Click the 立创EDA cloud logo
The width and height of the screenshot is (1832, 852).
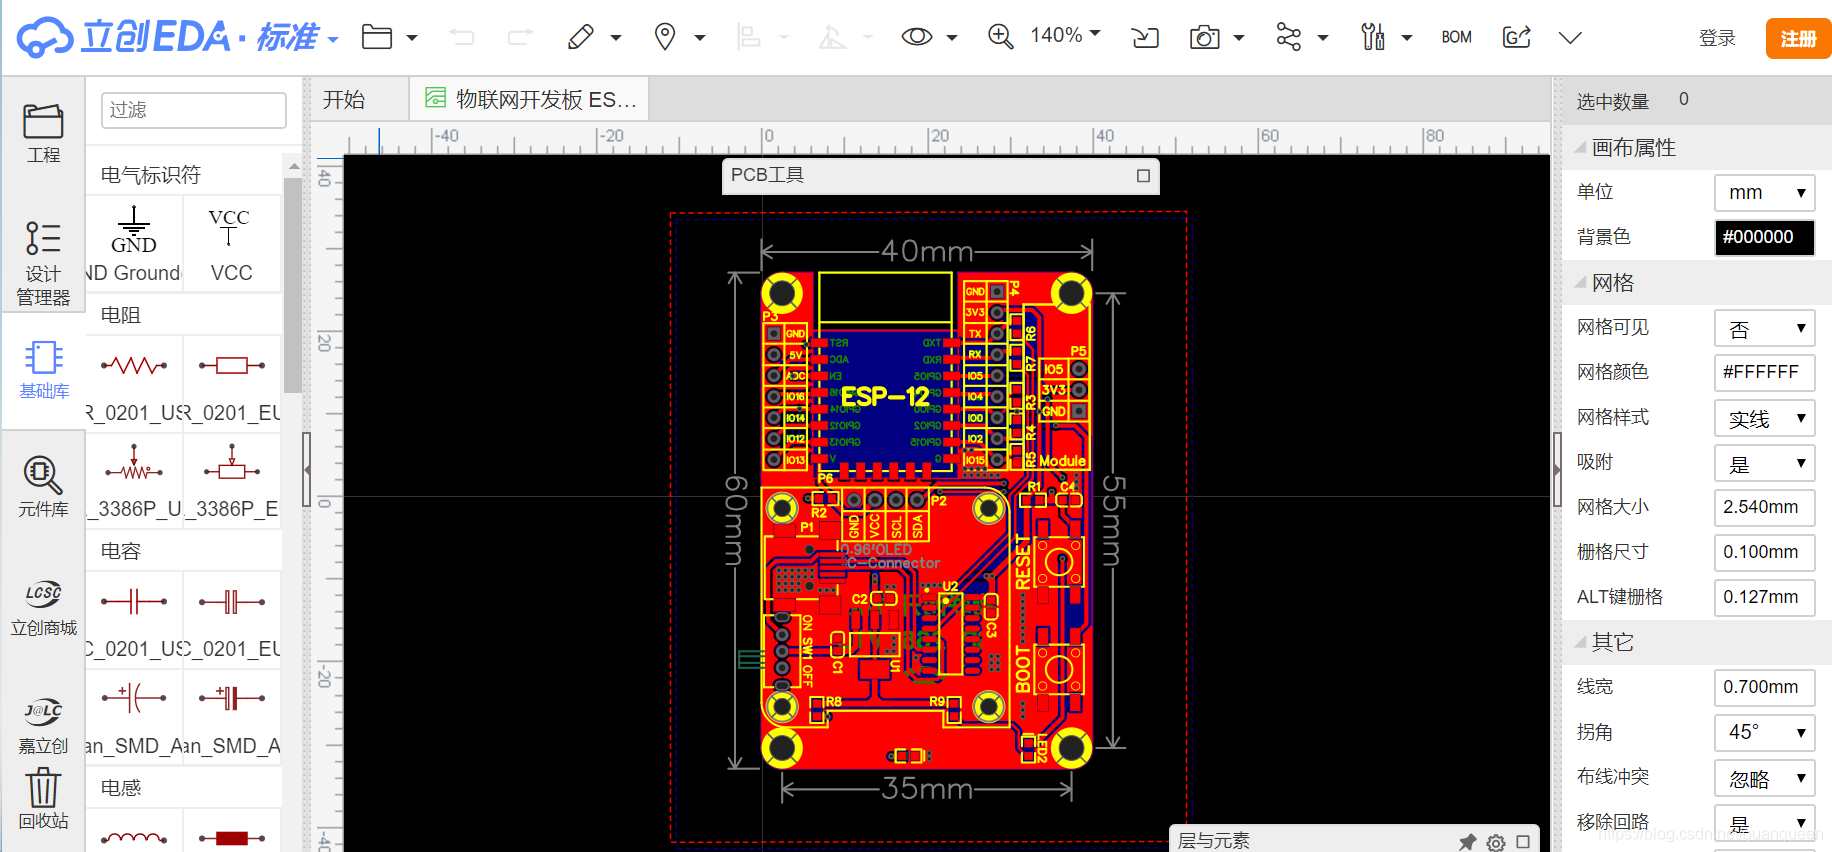click(x=45, y=37)
